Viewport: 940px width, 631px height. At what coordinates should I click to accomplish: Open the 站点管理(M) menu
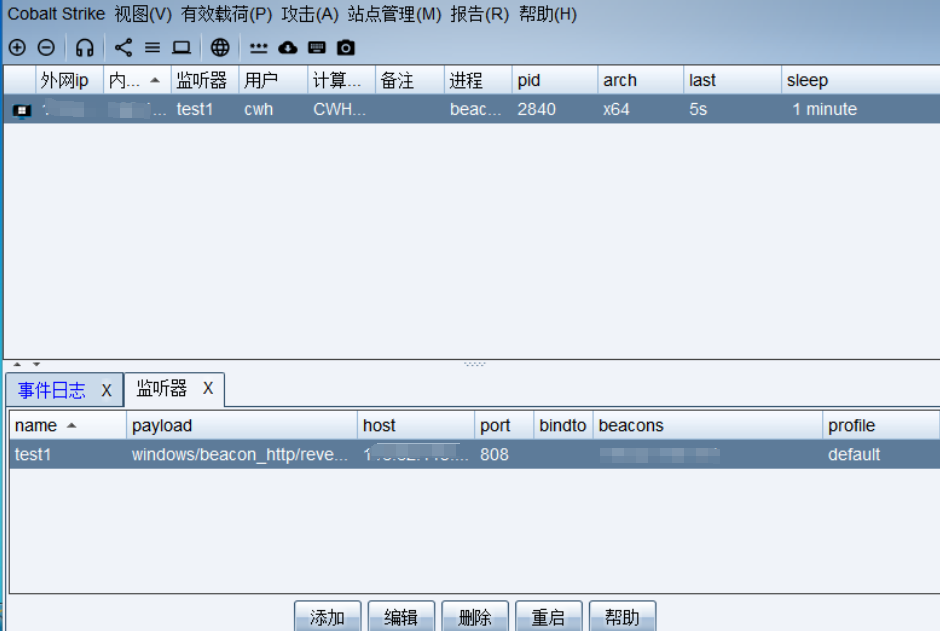pos(394,14)
